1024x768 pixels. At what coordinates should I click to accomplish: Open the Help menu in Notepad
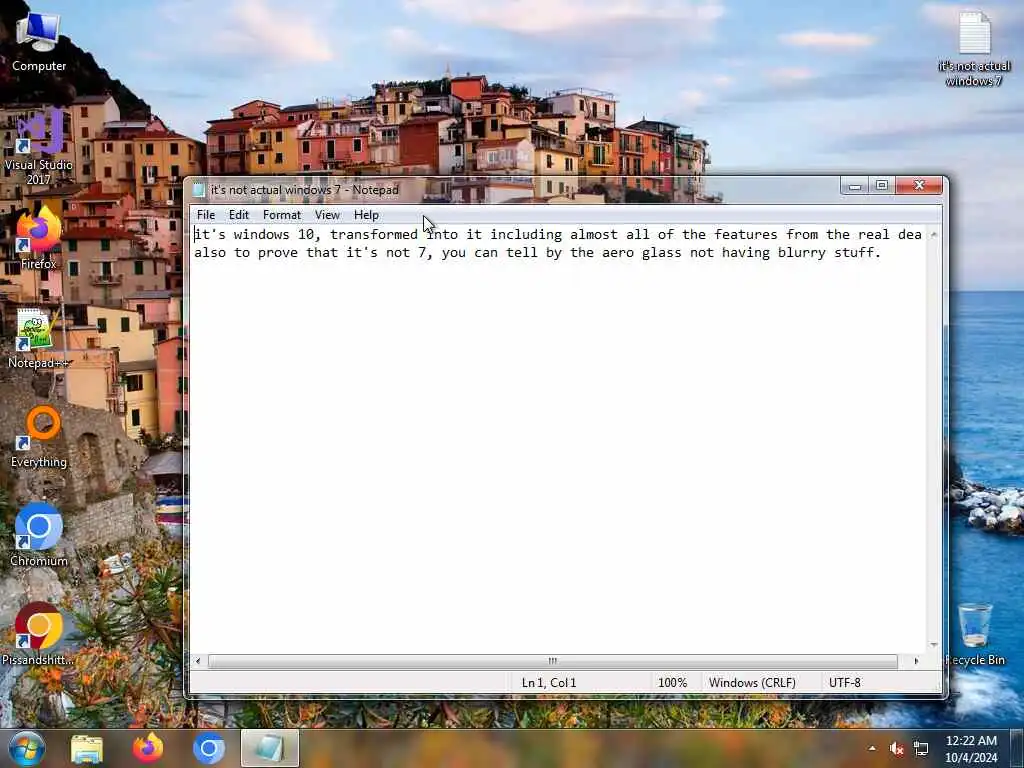pyautogui.click(x=366, y=215)
